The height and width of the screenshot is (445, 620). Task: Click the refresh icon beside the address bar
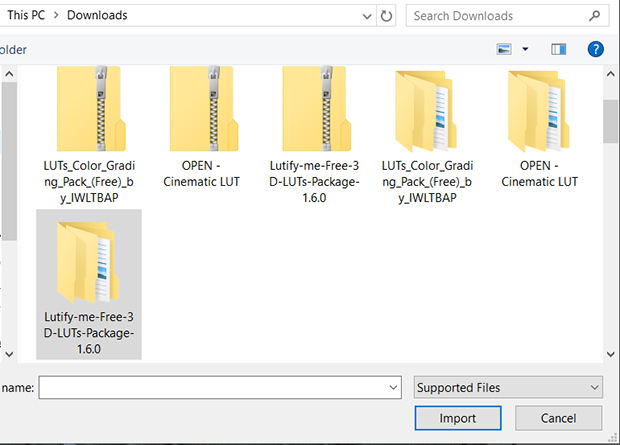(386, 16)
